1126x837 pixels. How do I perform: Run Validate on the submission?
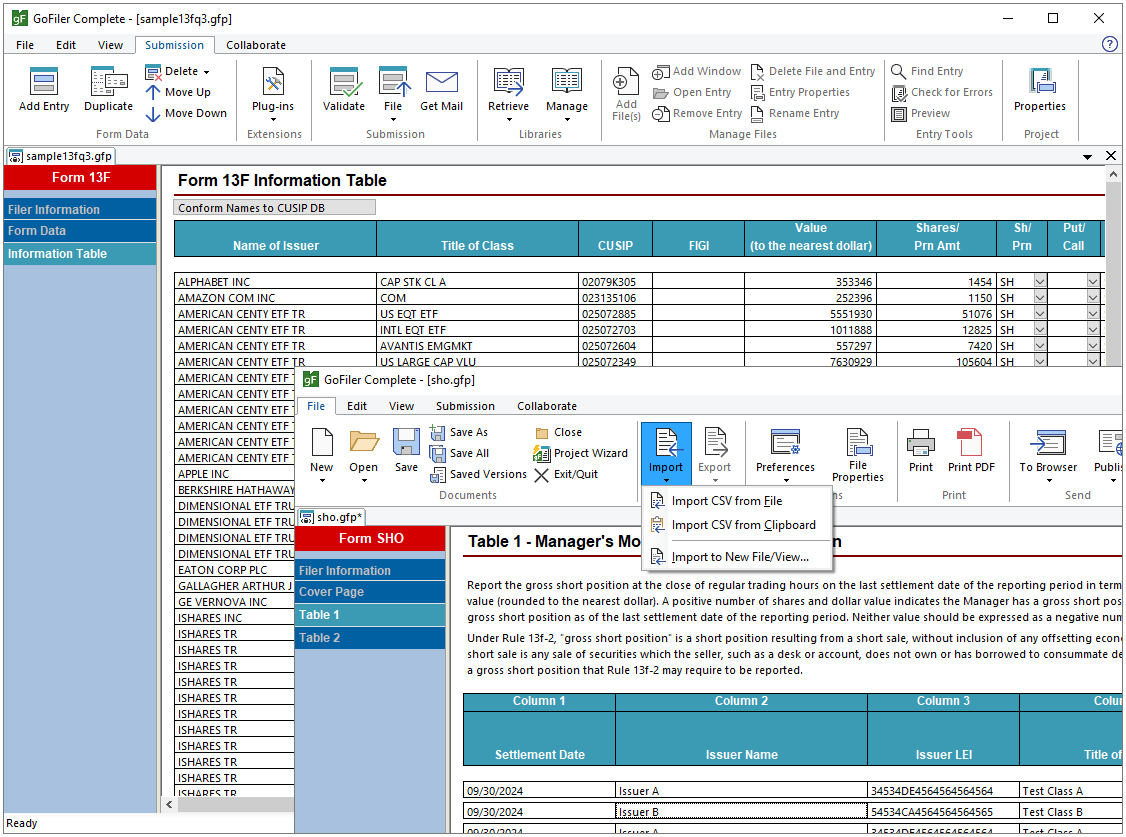344,89
